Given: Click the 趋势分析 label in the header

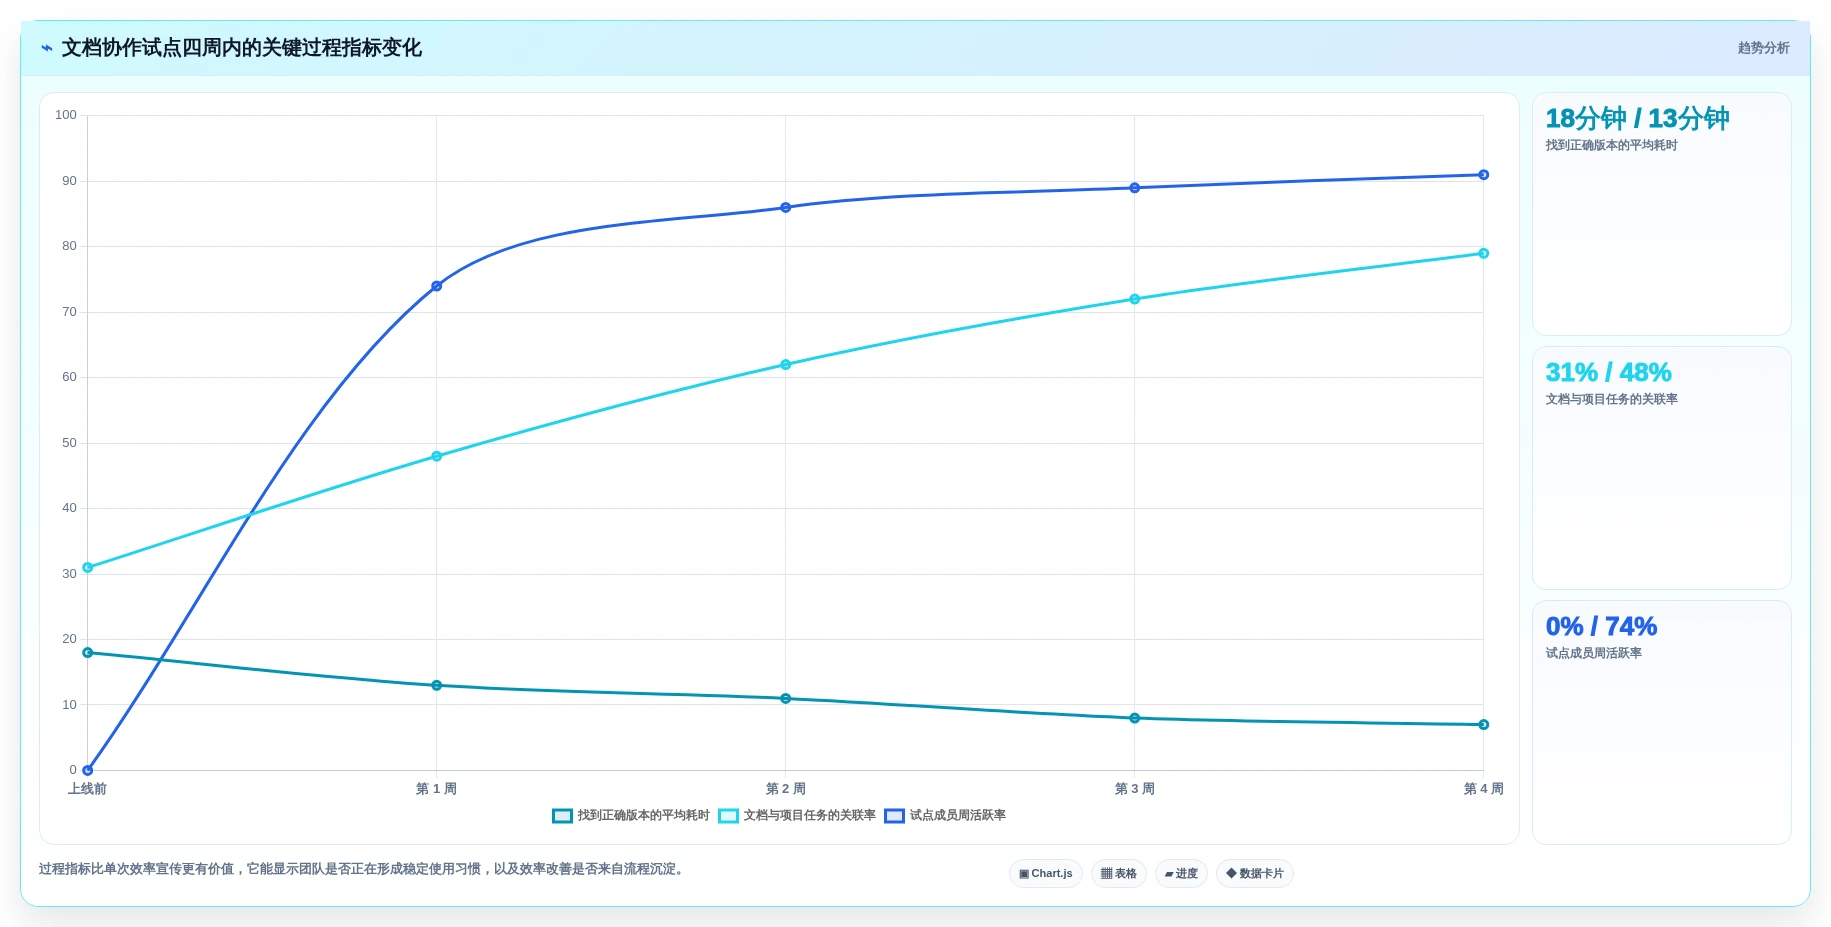Looking at the screenshot, I should pos(1763,48).
